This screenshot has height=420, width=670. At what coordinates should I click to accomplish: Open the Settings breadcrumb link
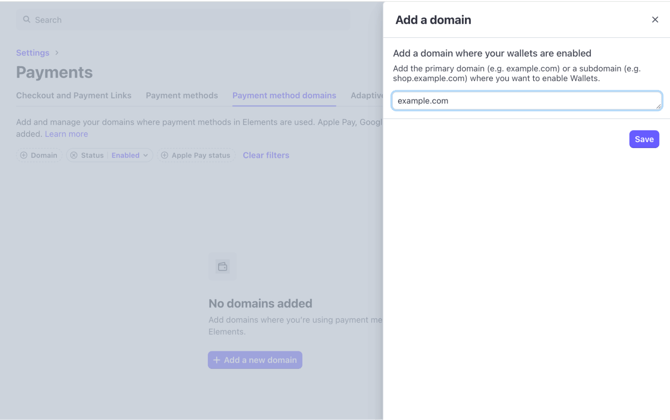point(33,53)
